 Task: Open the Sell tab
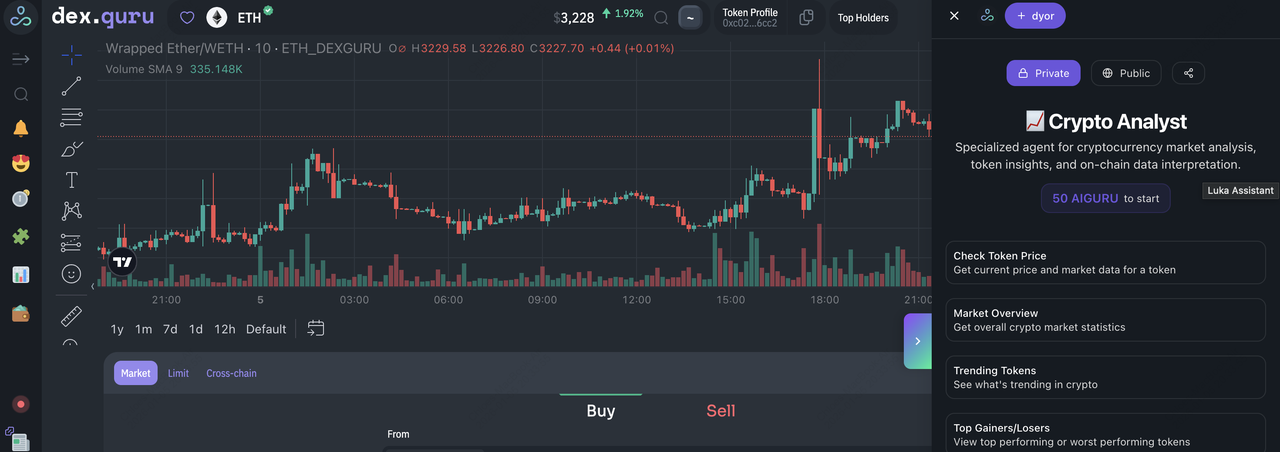[x=720, y=411]
